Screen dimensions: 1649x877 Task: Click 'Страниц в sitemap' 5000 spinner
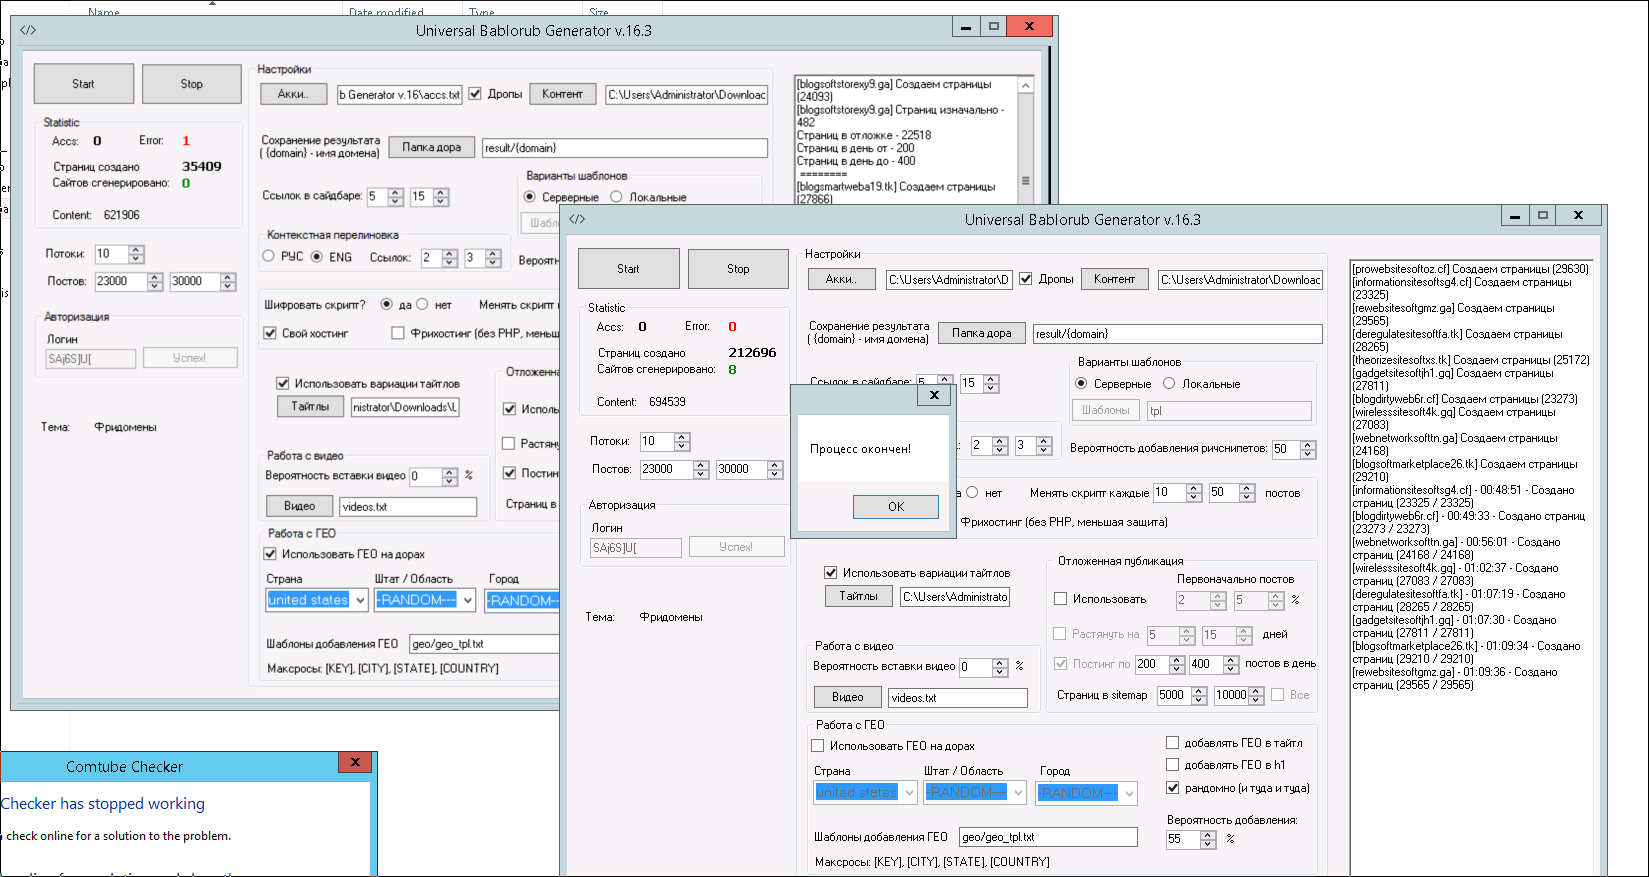click(x=1199, y=695)
